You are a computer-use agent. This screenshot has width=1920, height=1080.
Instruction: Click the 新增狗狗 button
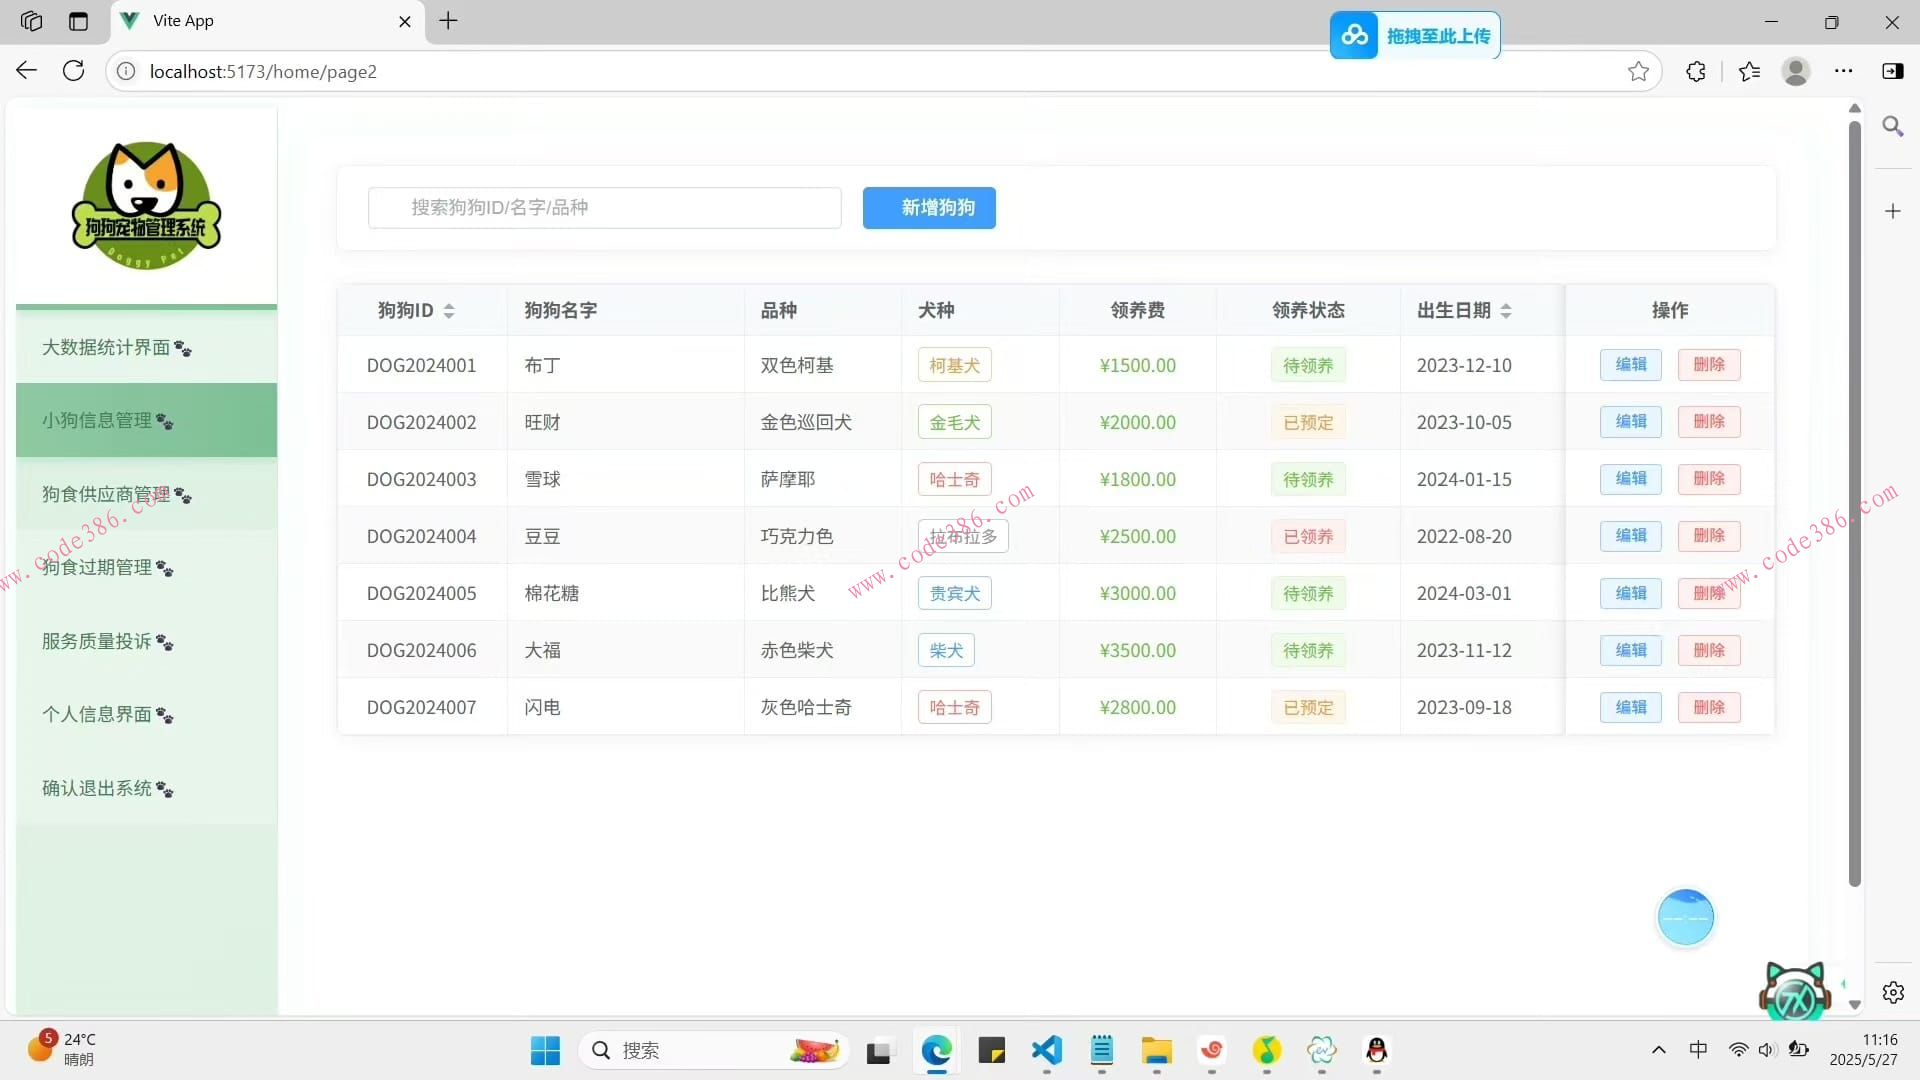(928, 207)
